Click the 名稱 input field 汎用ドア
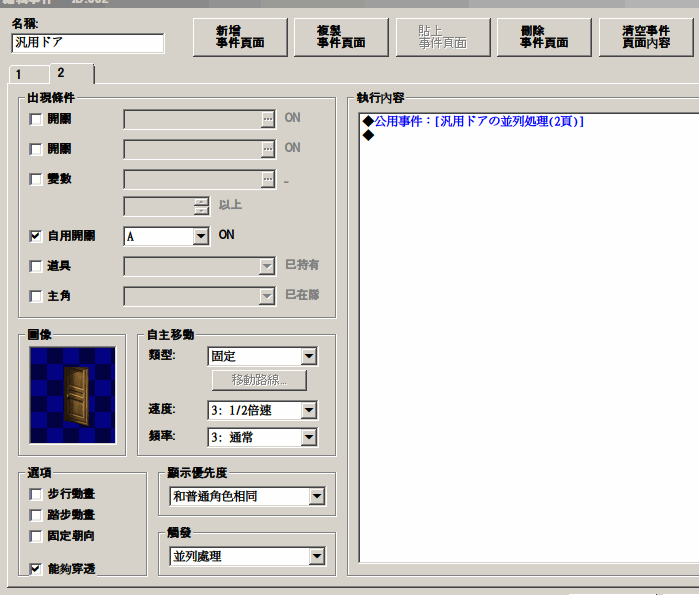Image resolution: width=699 pixels, height=595 pixels. pyautogui.click(x=88, y=43)
